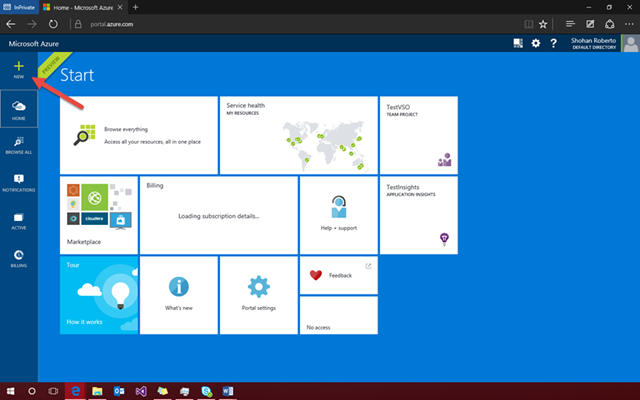The image size is (640, 400).
Task: Click the help question mark icon
Action: pos(553,43)
